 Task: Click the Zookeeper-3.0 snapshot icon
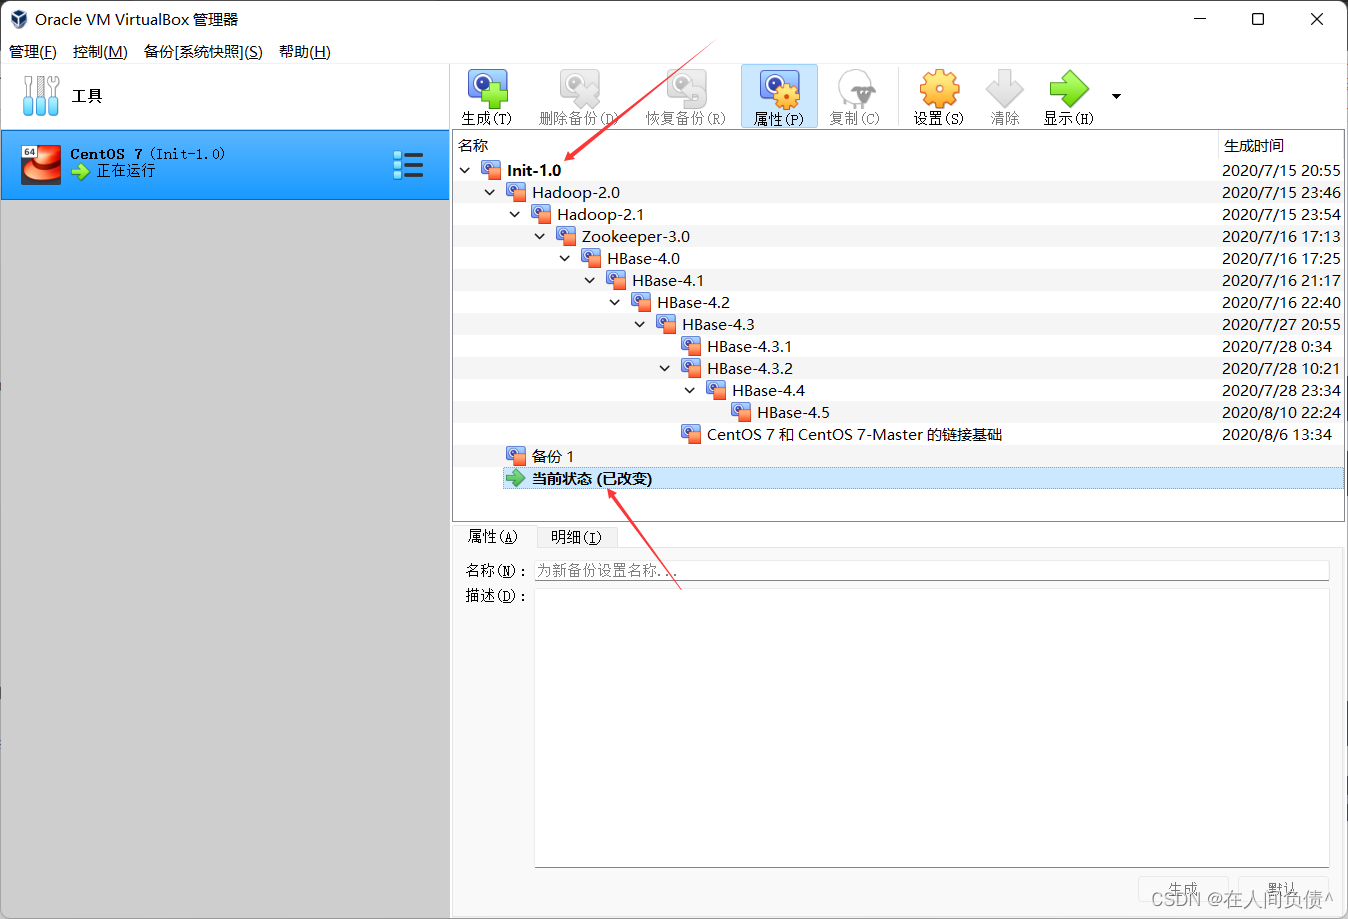[x=566, y=236]
